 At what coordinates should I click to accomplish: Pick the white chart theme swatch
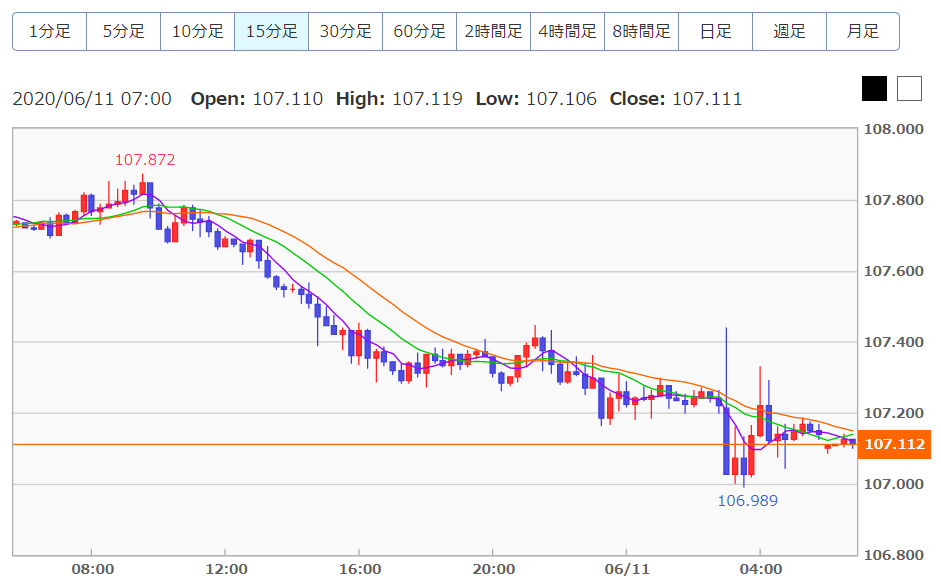pyautogui.click(x=908, y=89)
